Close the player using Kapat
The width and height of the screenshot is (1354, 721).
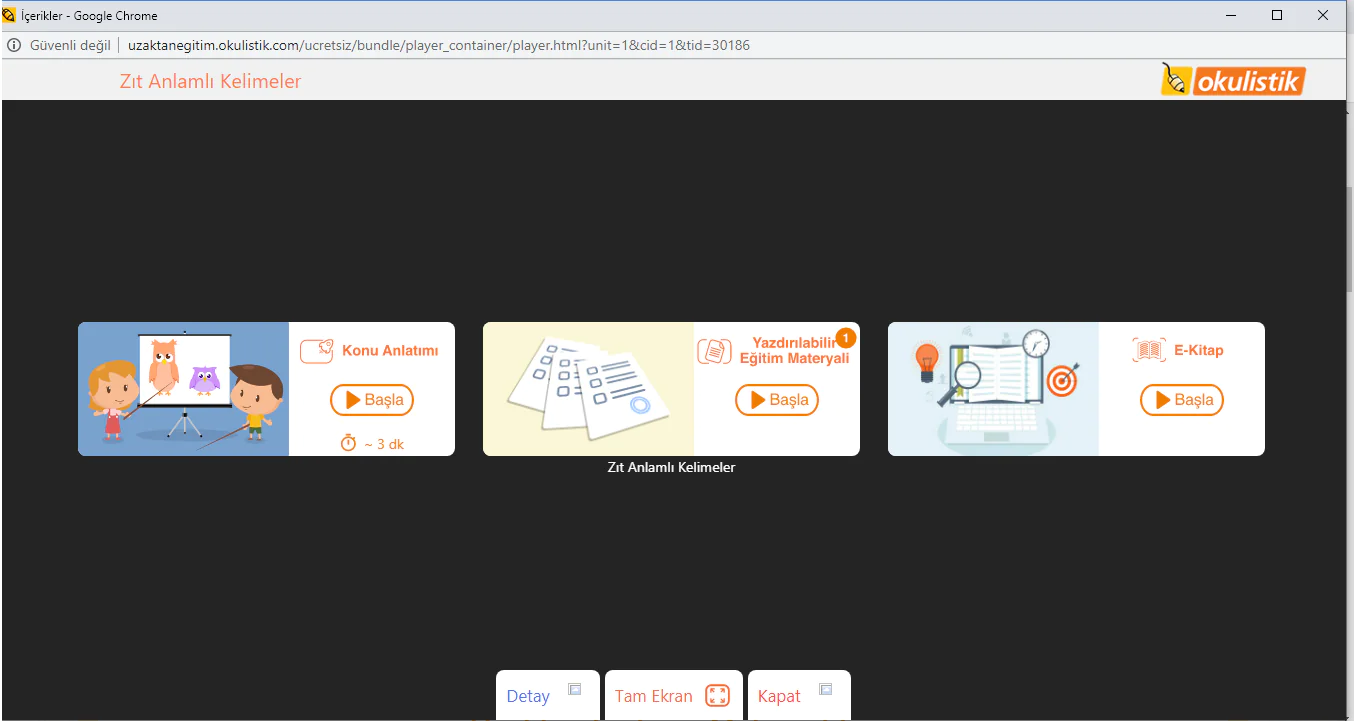[x=779, y=696]
